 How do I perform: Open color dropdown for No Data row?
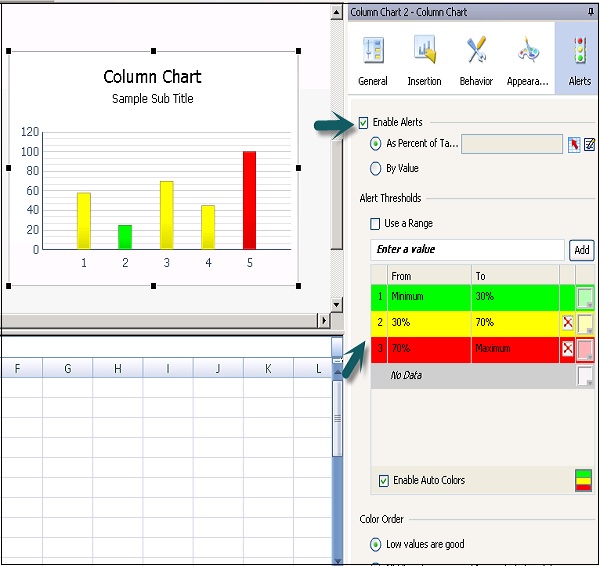pos(585,376)
